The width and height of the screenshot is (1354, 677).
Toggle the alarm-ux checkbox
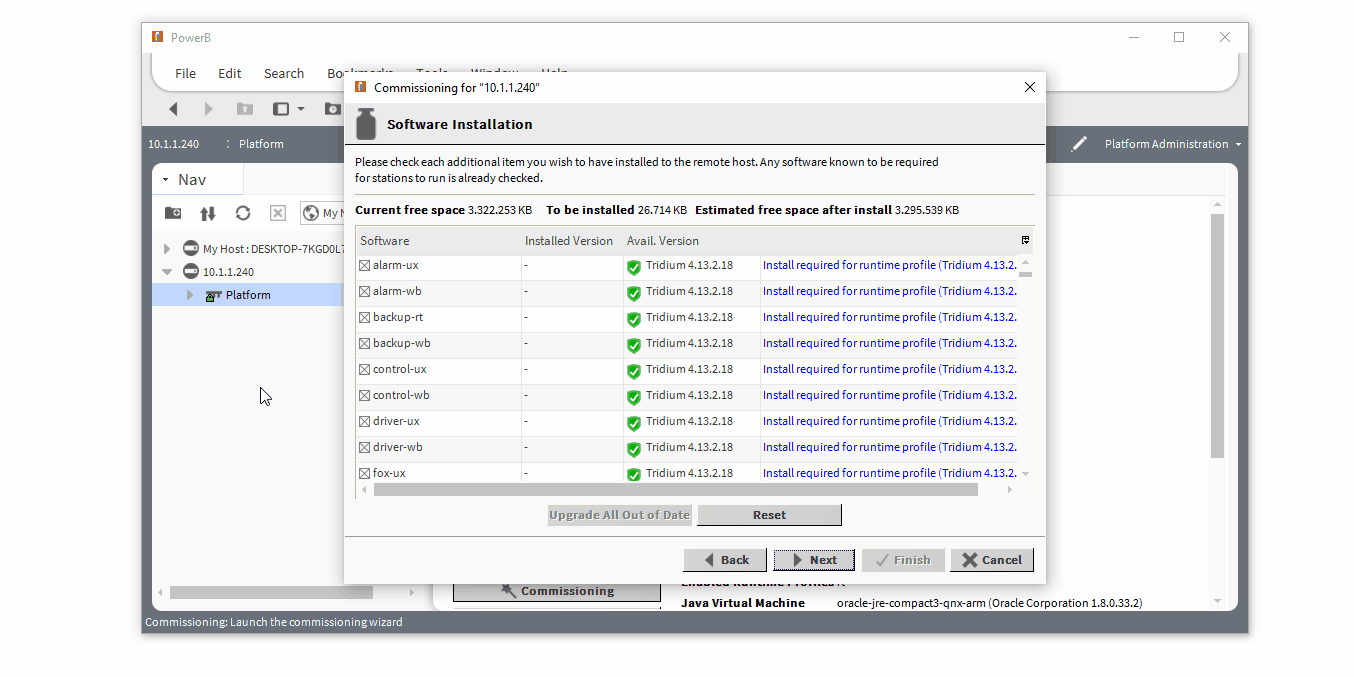(365, 265)
